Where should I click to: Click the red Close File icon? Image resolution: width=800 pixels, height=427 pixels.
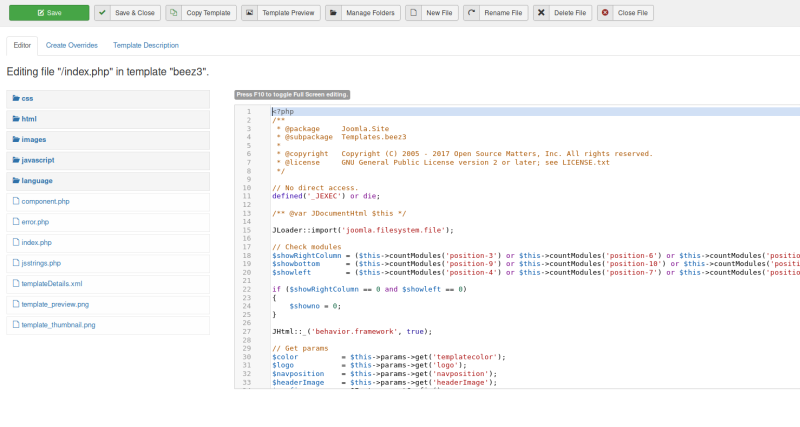tap(607, 13)
